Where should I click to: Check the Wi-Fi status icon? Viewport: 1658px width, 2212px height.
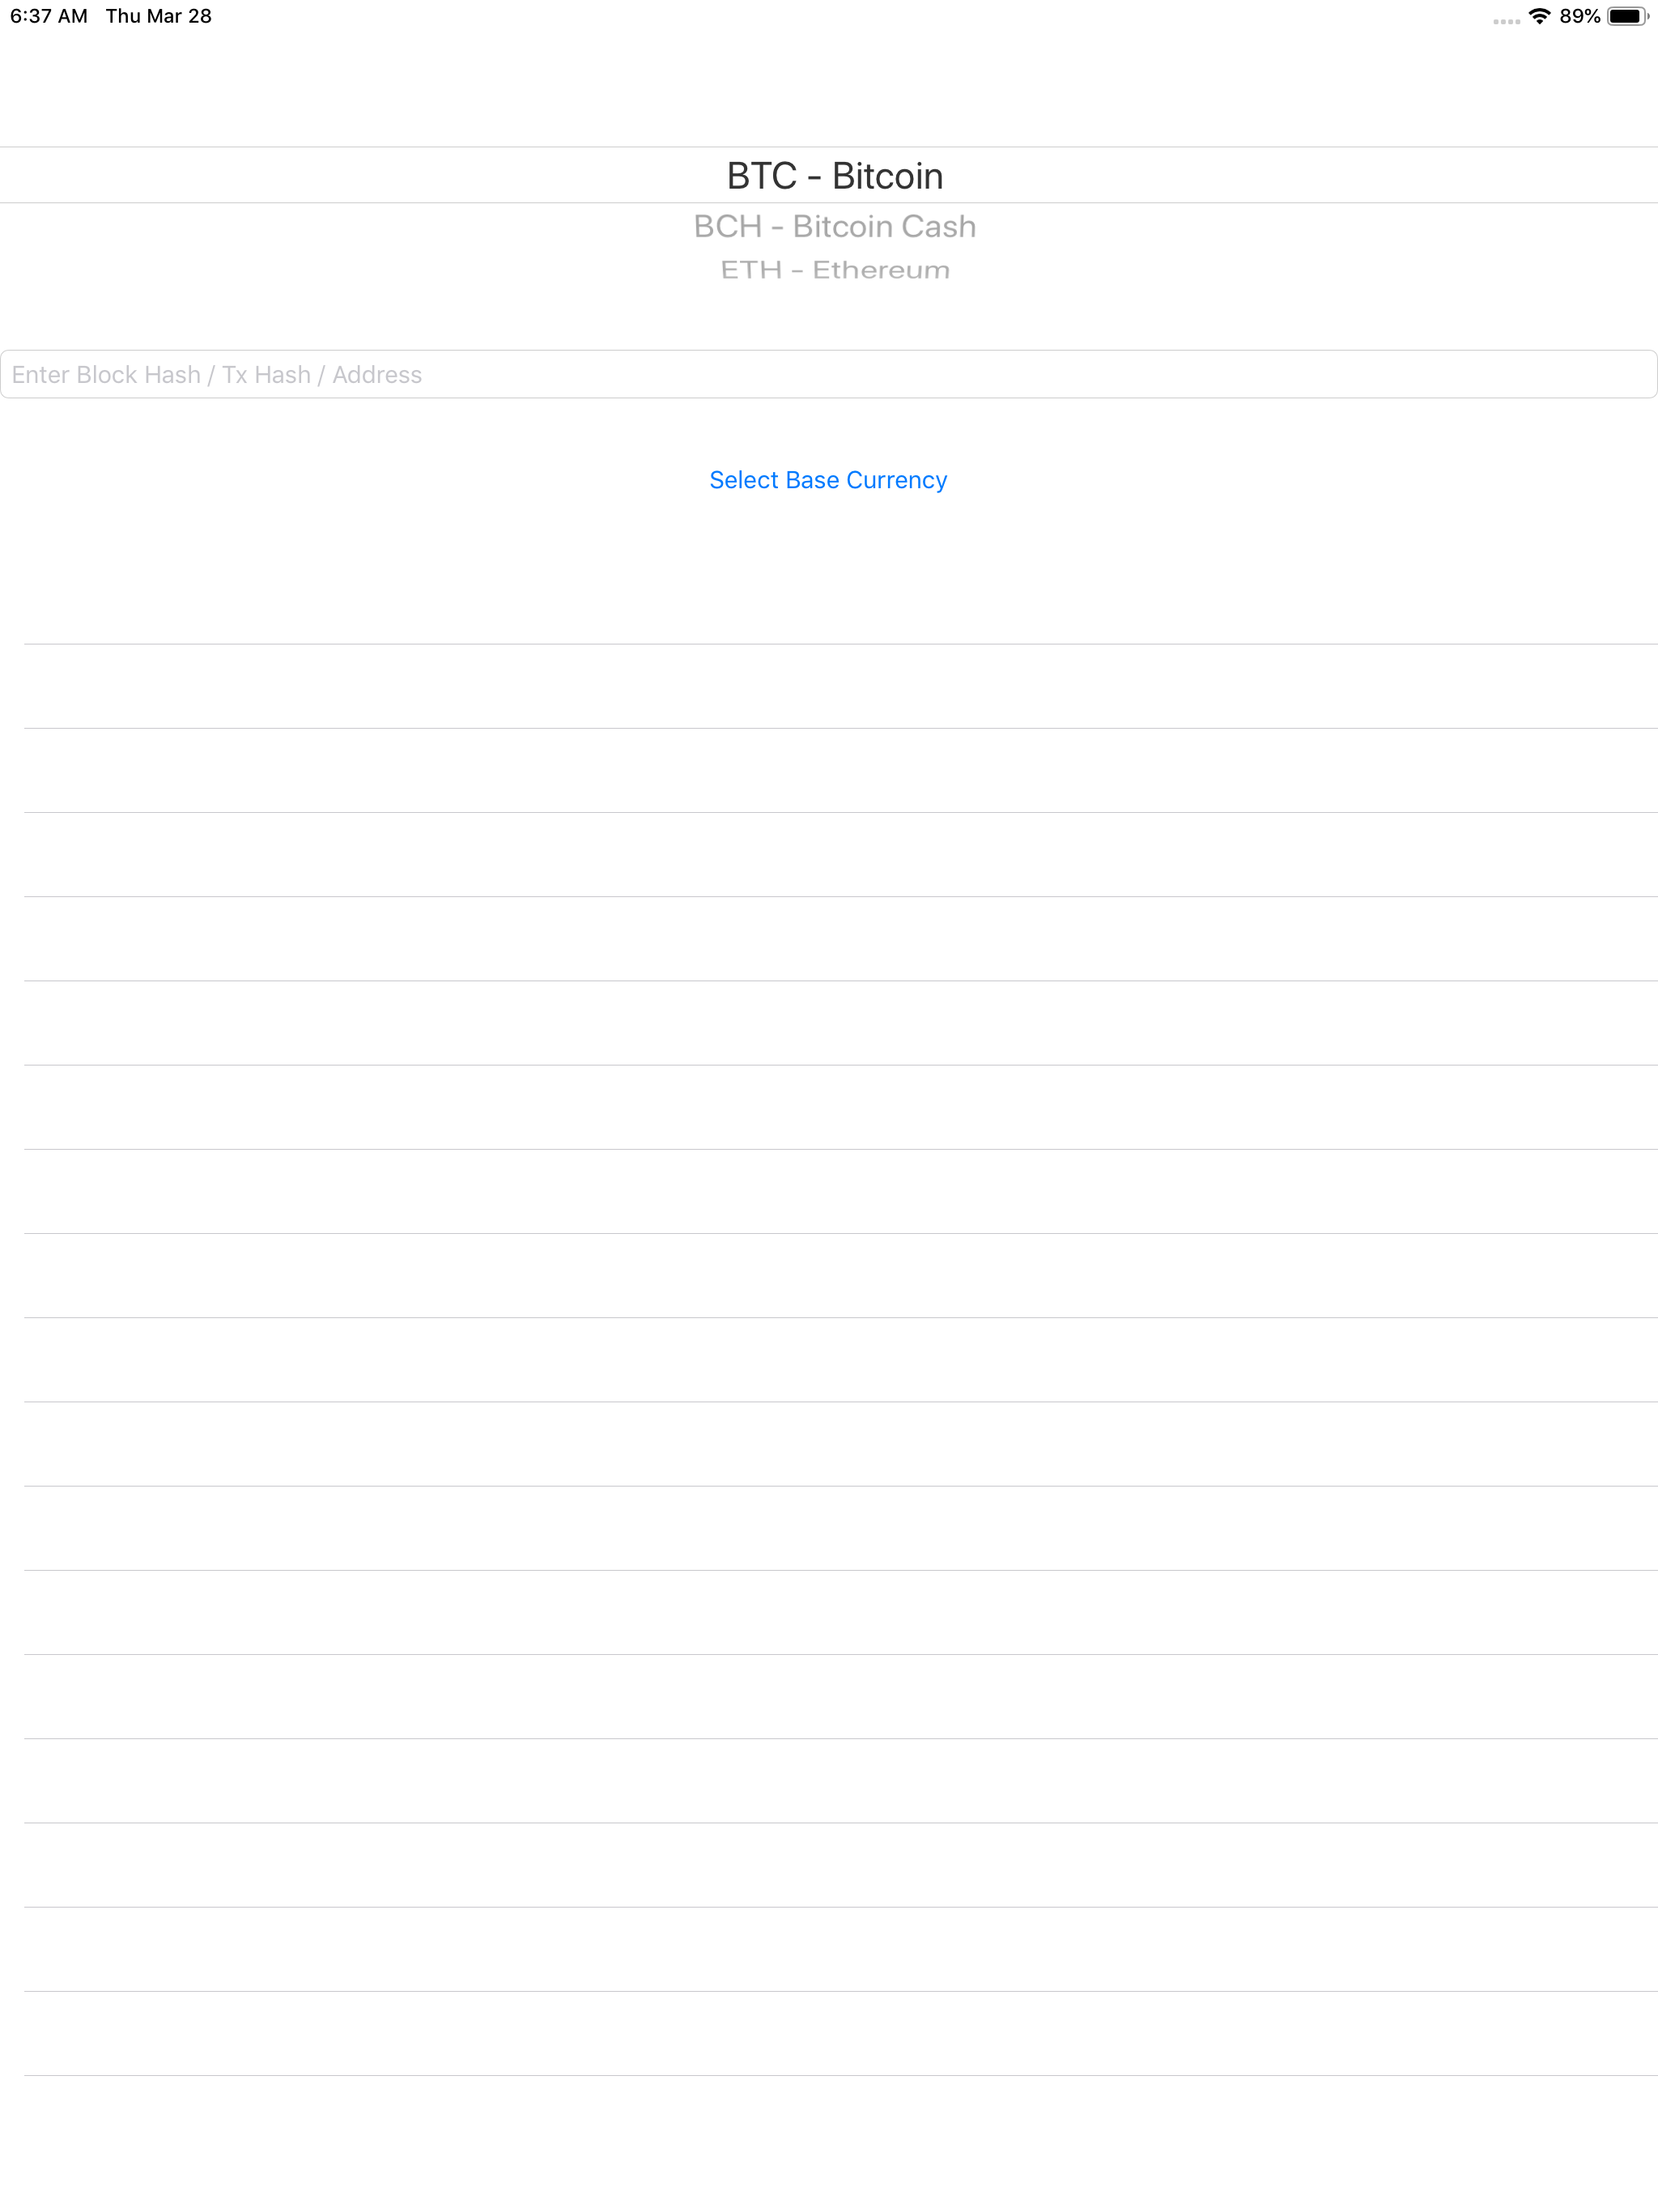coord(1539,16)
